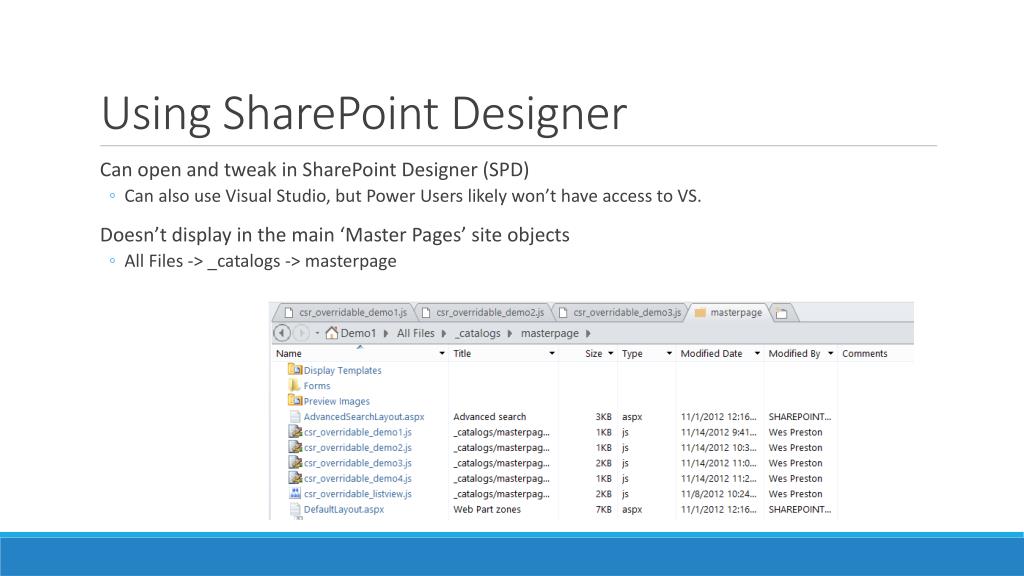Click the 'Web Part zones' title cell
The height and width of the screenshot is (576, 1024).
point(487,509)
